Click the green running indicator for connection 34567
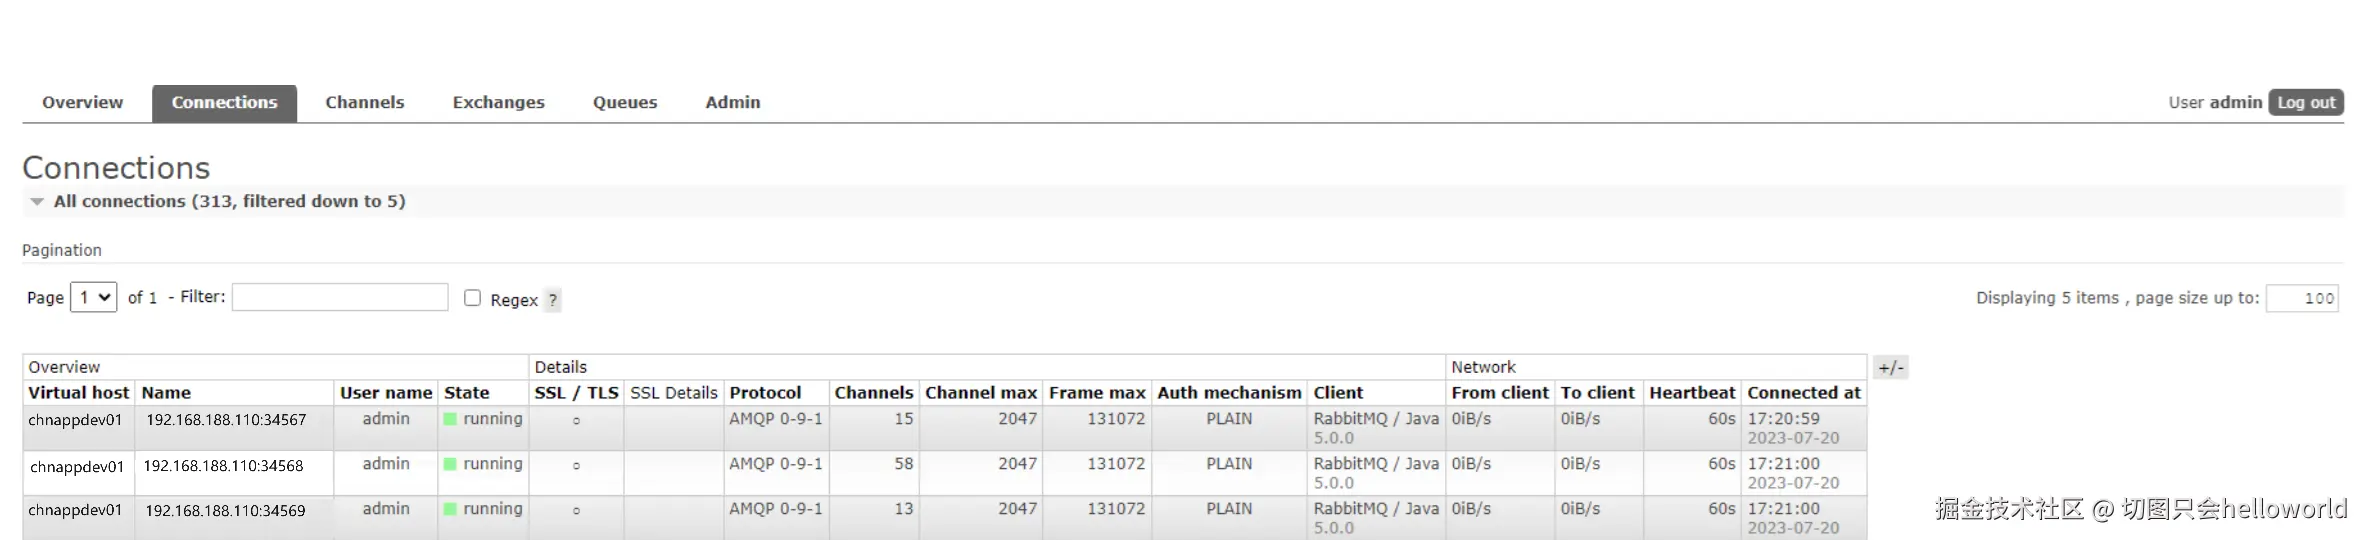 (x=450, y=419)
